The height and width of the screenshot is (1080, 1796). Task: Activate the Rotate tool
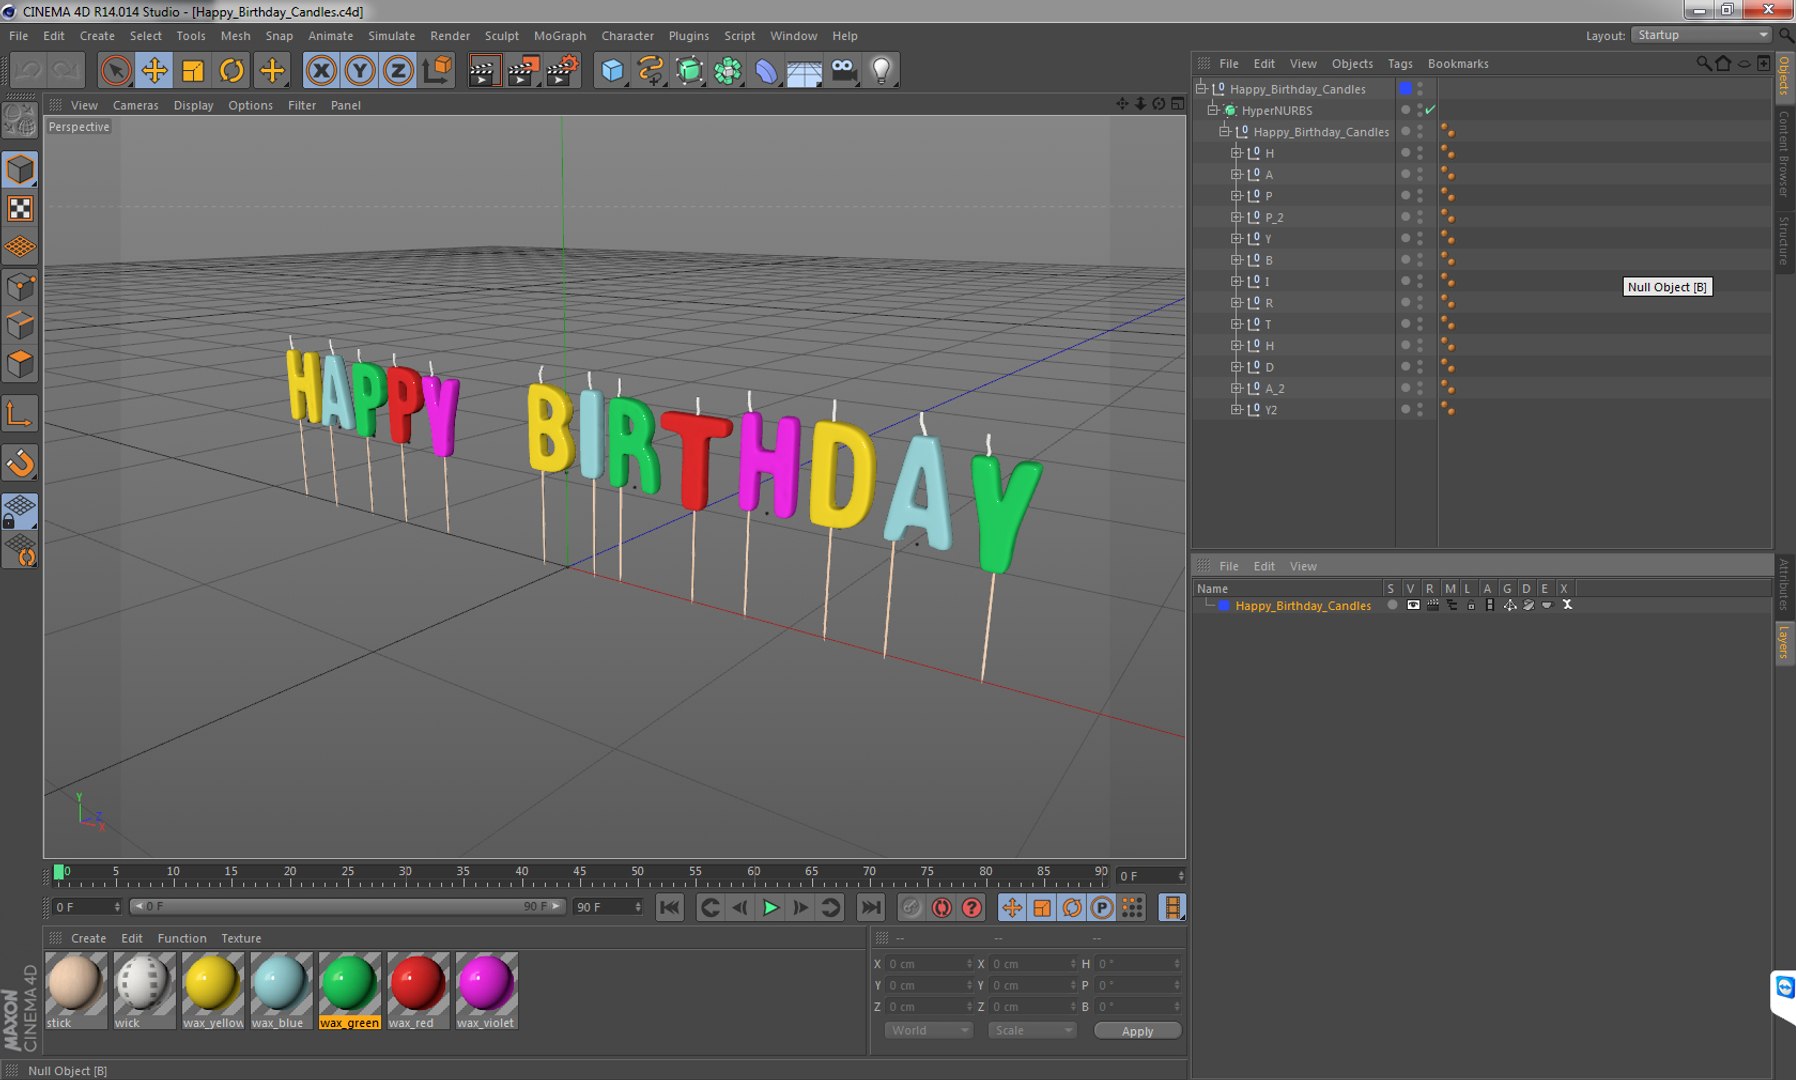pos(231,70)
